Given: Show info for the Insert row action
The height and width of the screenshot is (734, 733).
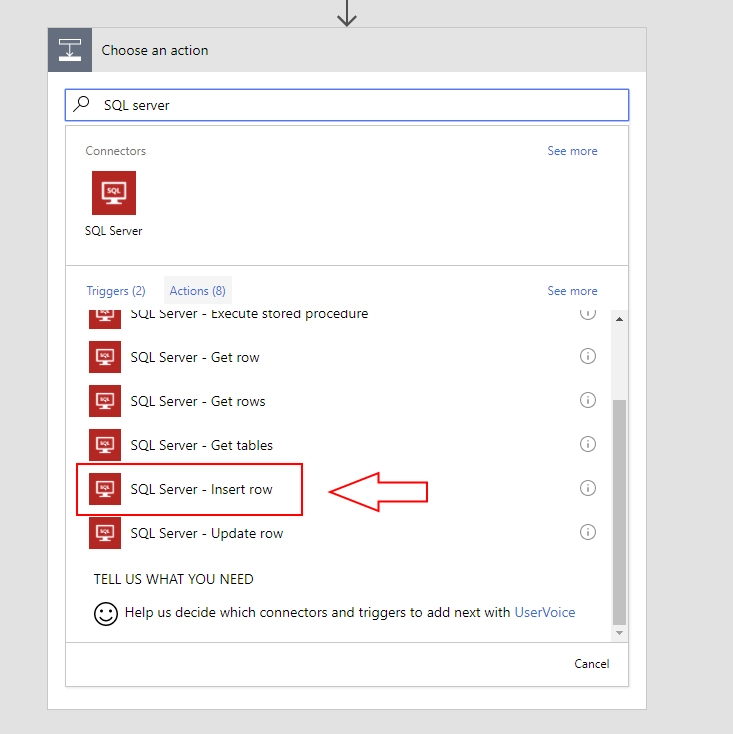Looking at the screenshot, I should [588, 488].
